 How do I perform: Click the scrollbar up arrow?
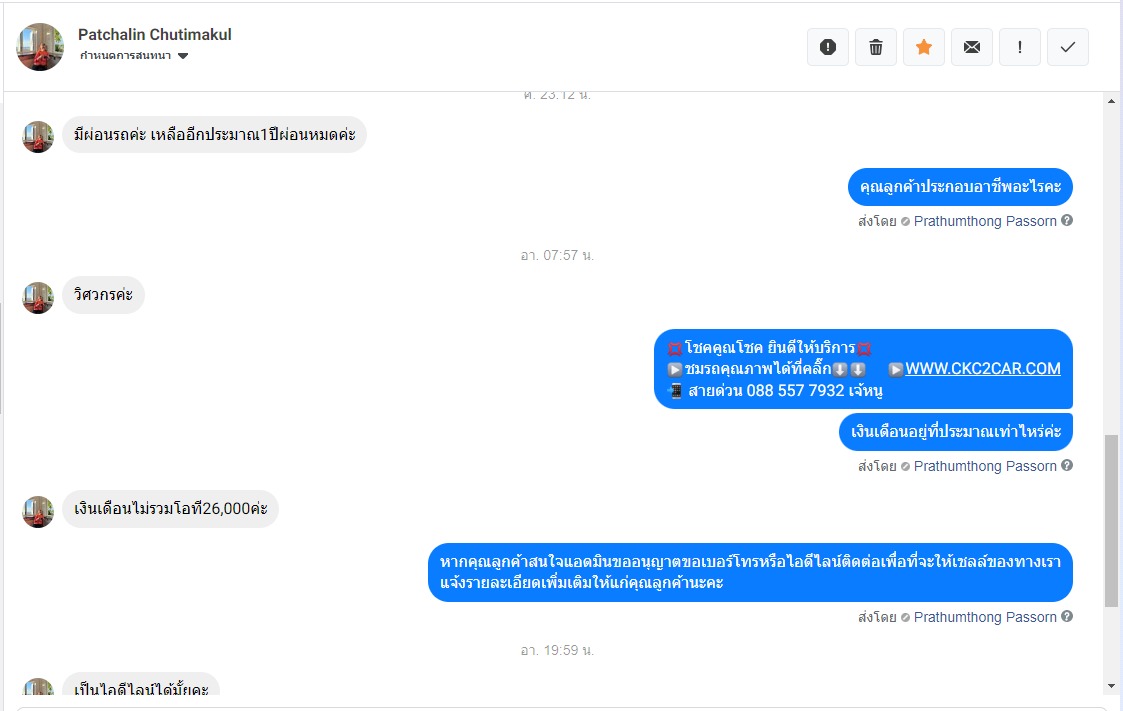1112,102
